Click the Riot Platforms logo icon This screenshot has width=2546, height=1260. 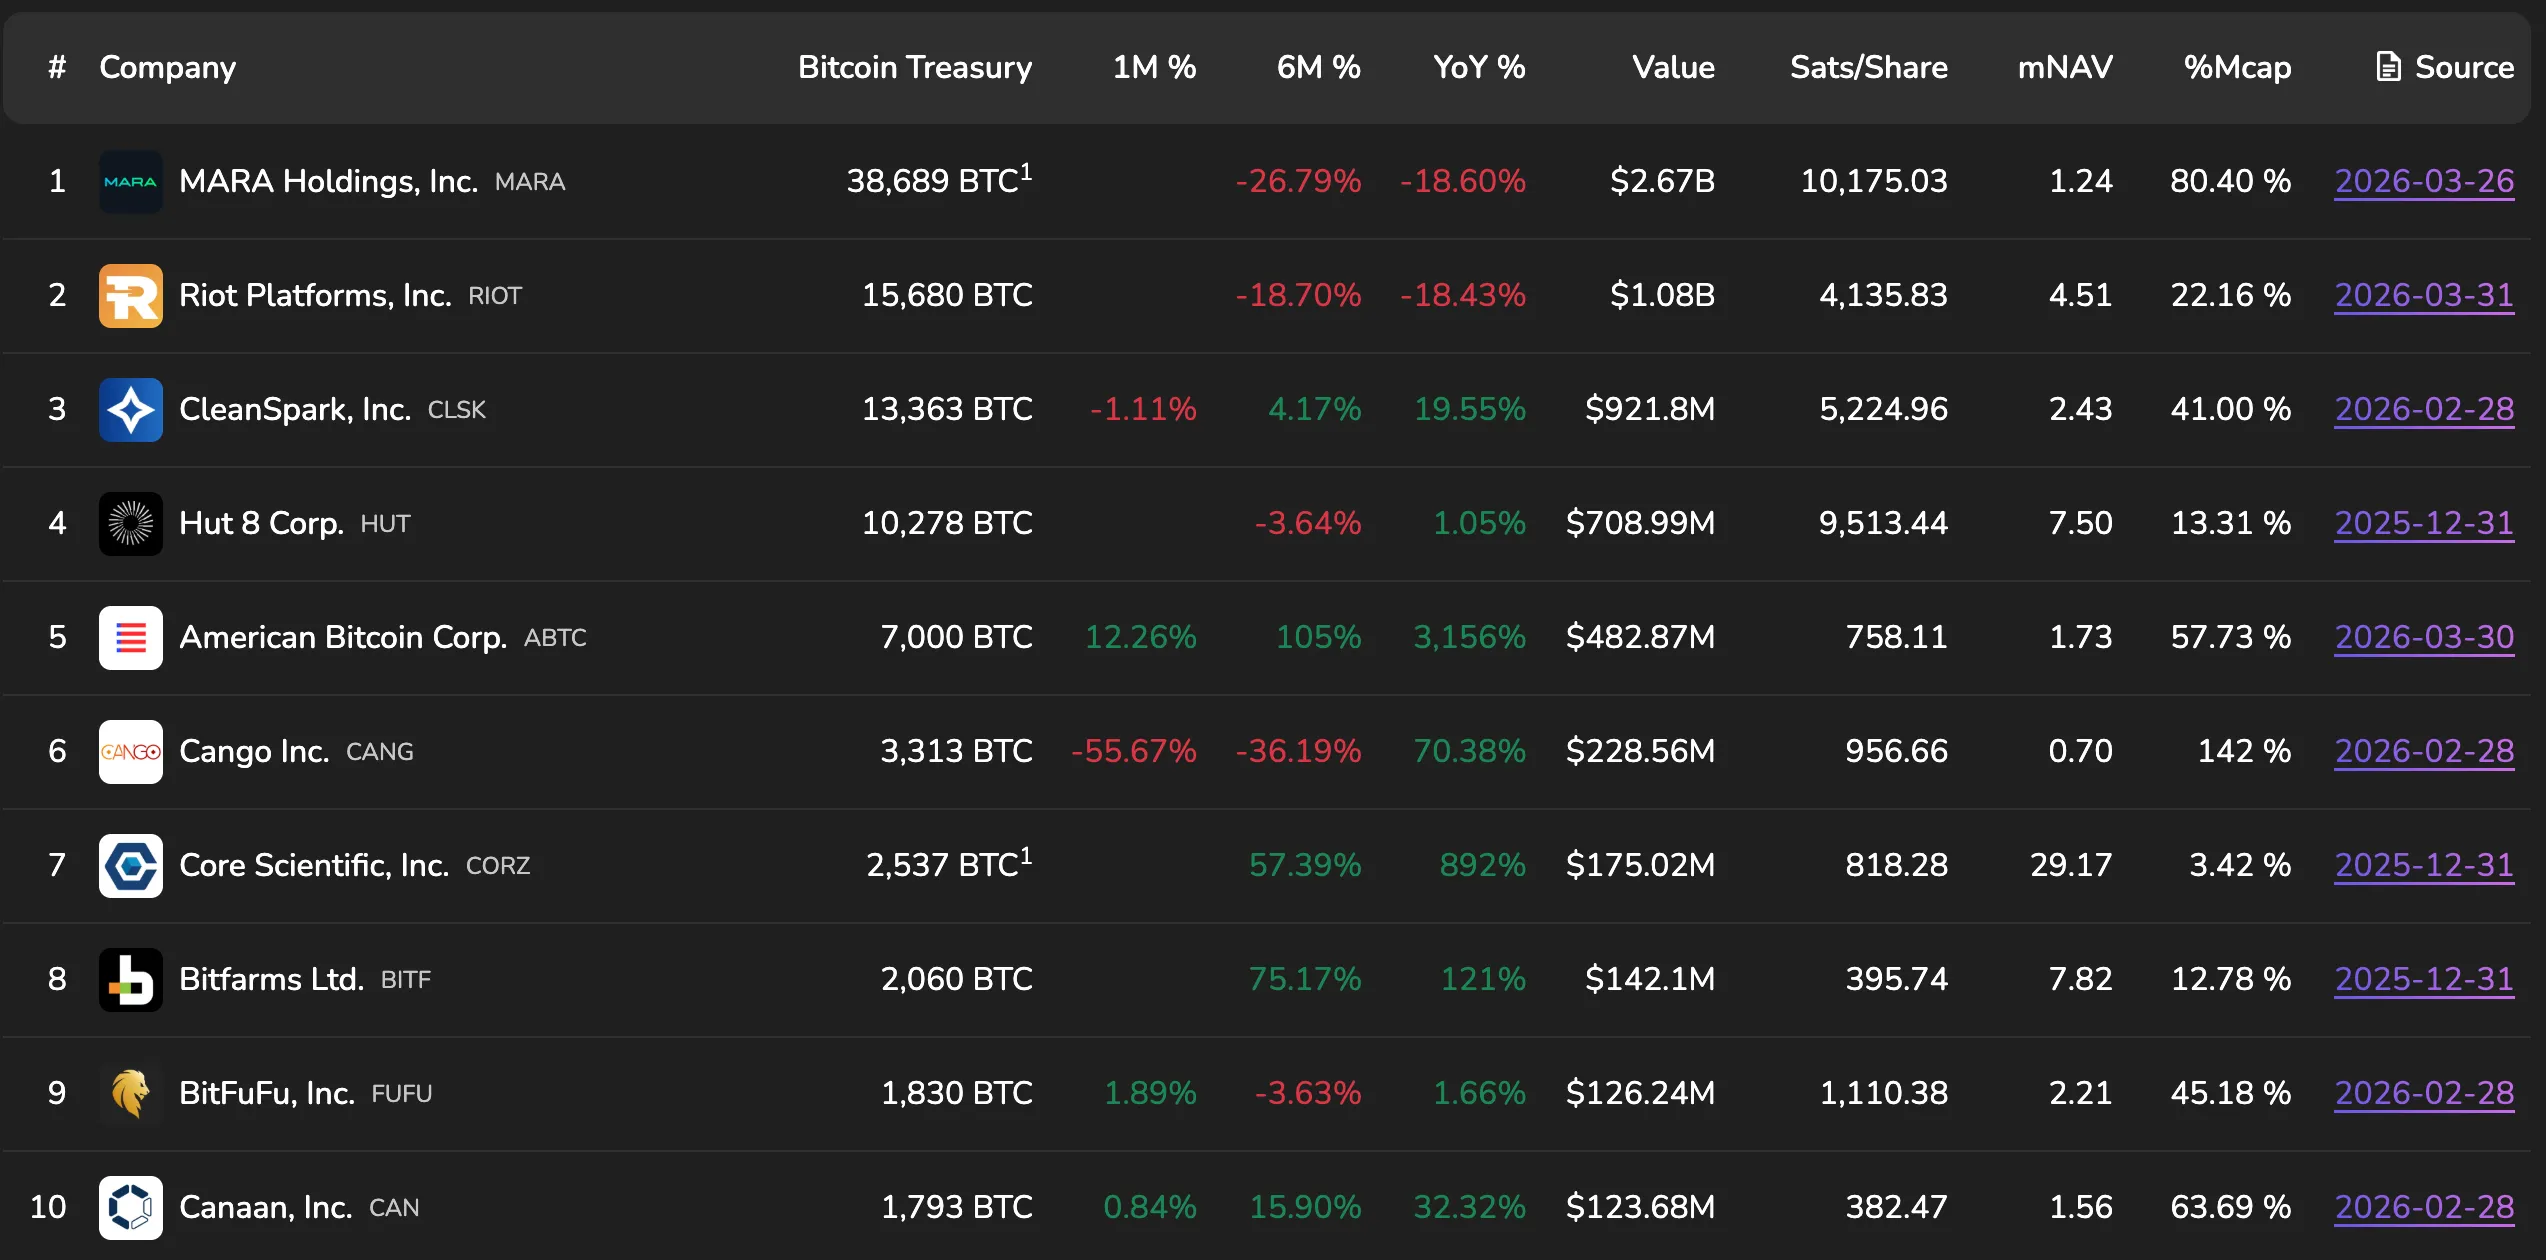[x=130, y=295]
